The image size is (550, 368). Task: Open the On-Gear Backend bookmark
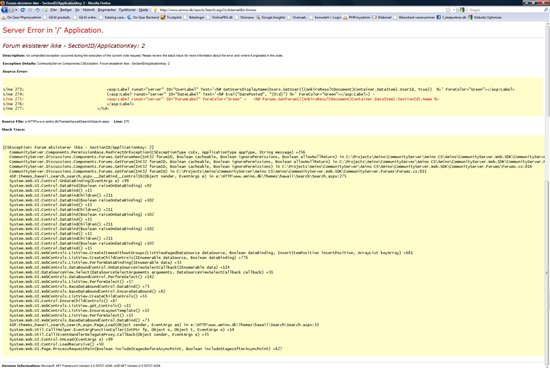click(143, 17)
